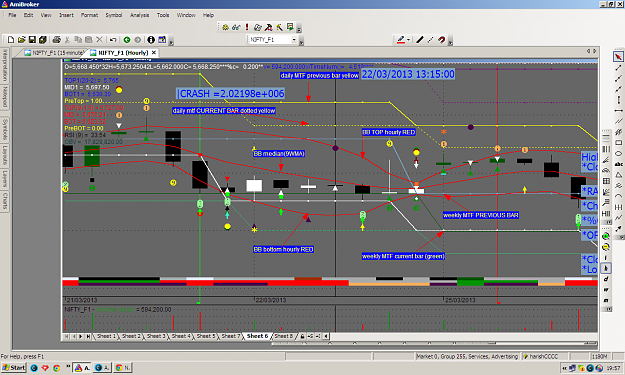
Task: Switch to Sheet 8 tab
Action: point(283,336)
